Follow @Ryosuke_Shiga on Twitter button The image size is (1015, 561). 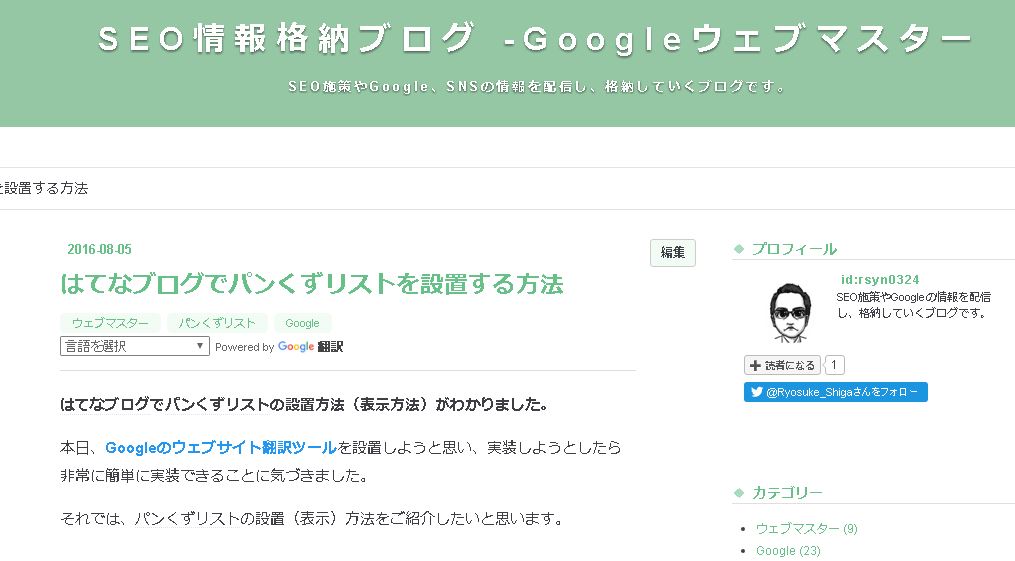[836, 392]
